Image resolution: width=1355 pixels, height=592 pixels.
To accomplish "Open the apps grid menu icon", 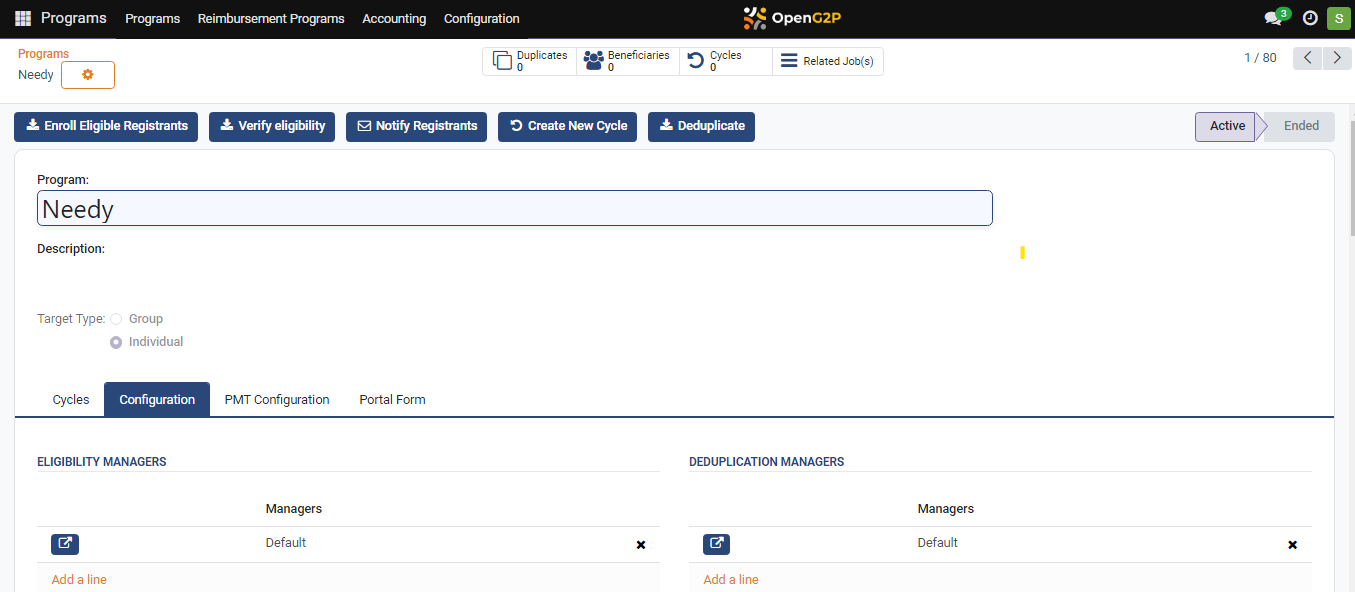I will coord(23,19).
